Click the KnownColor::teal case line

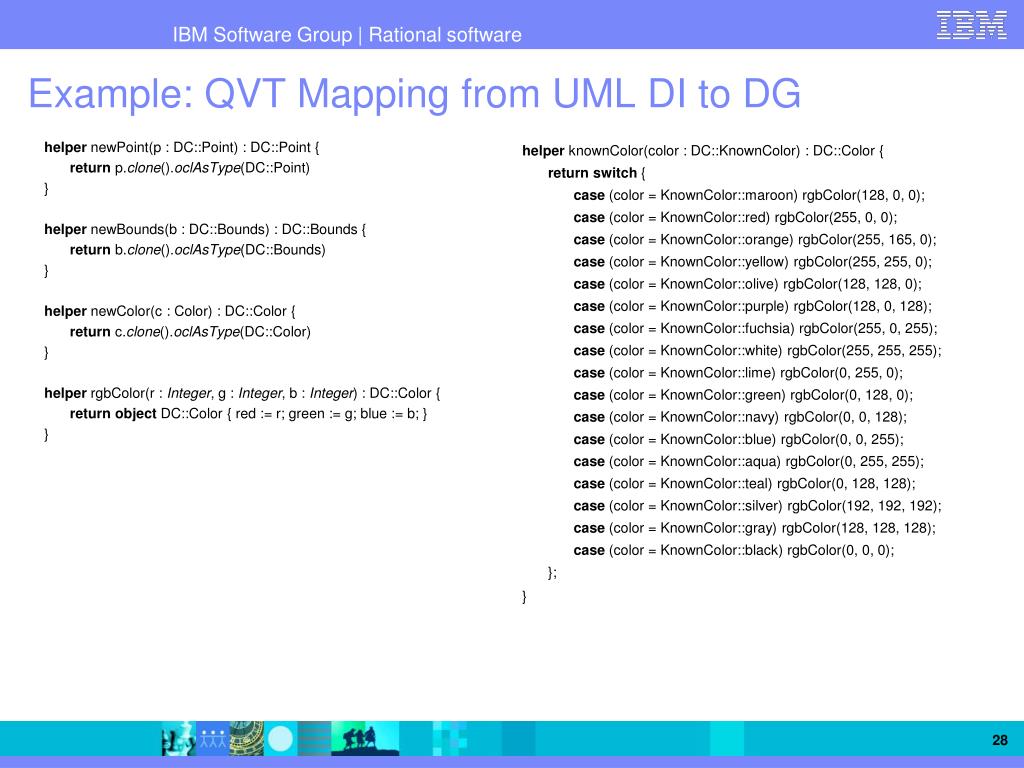click(x=744, y=484)
